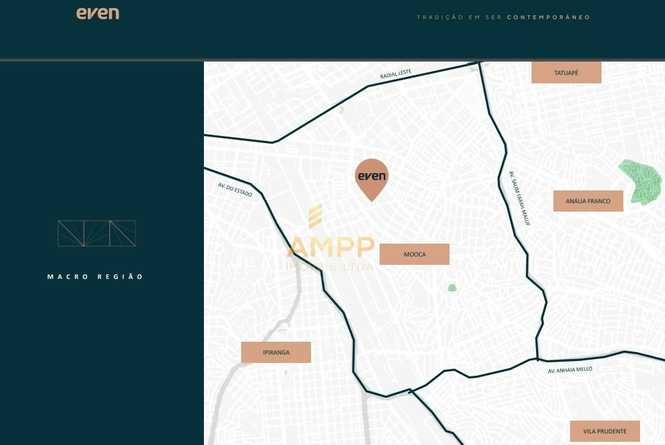
Task: Select the Anália Franco neighborhood label
Action: (588, 201)
